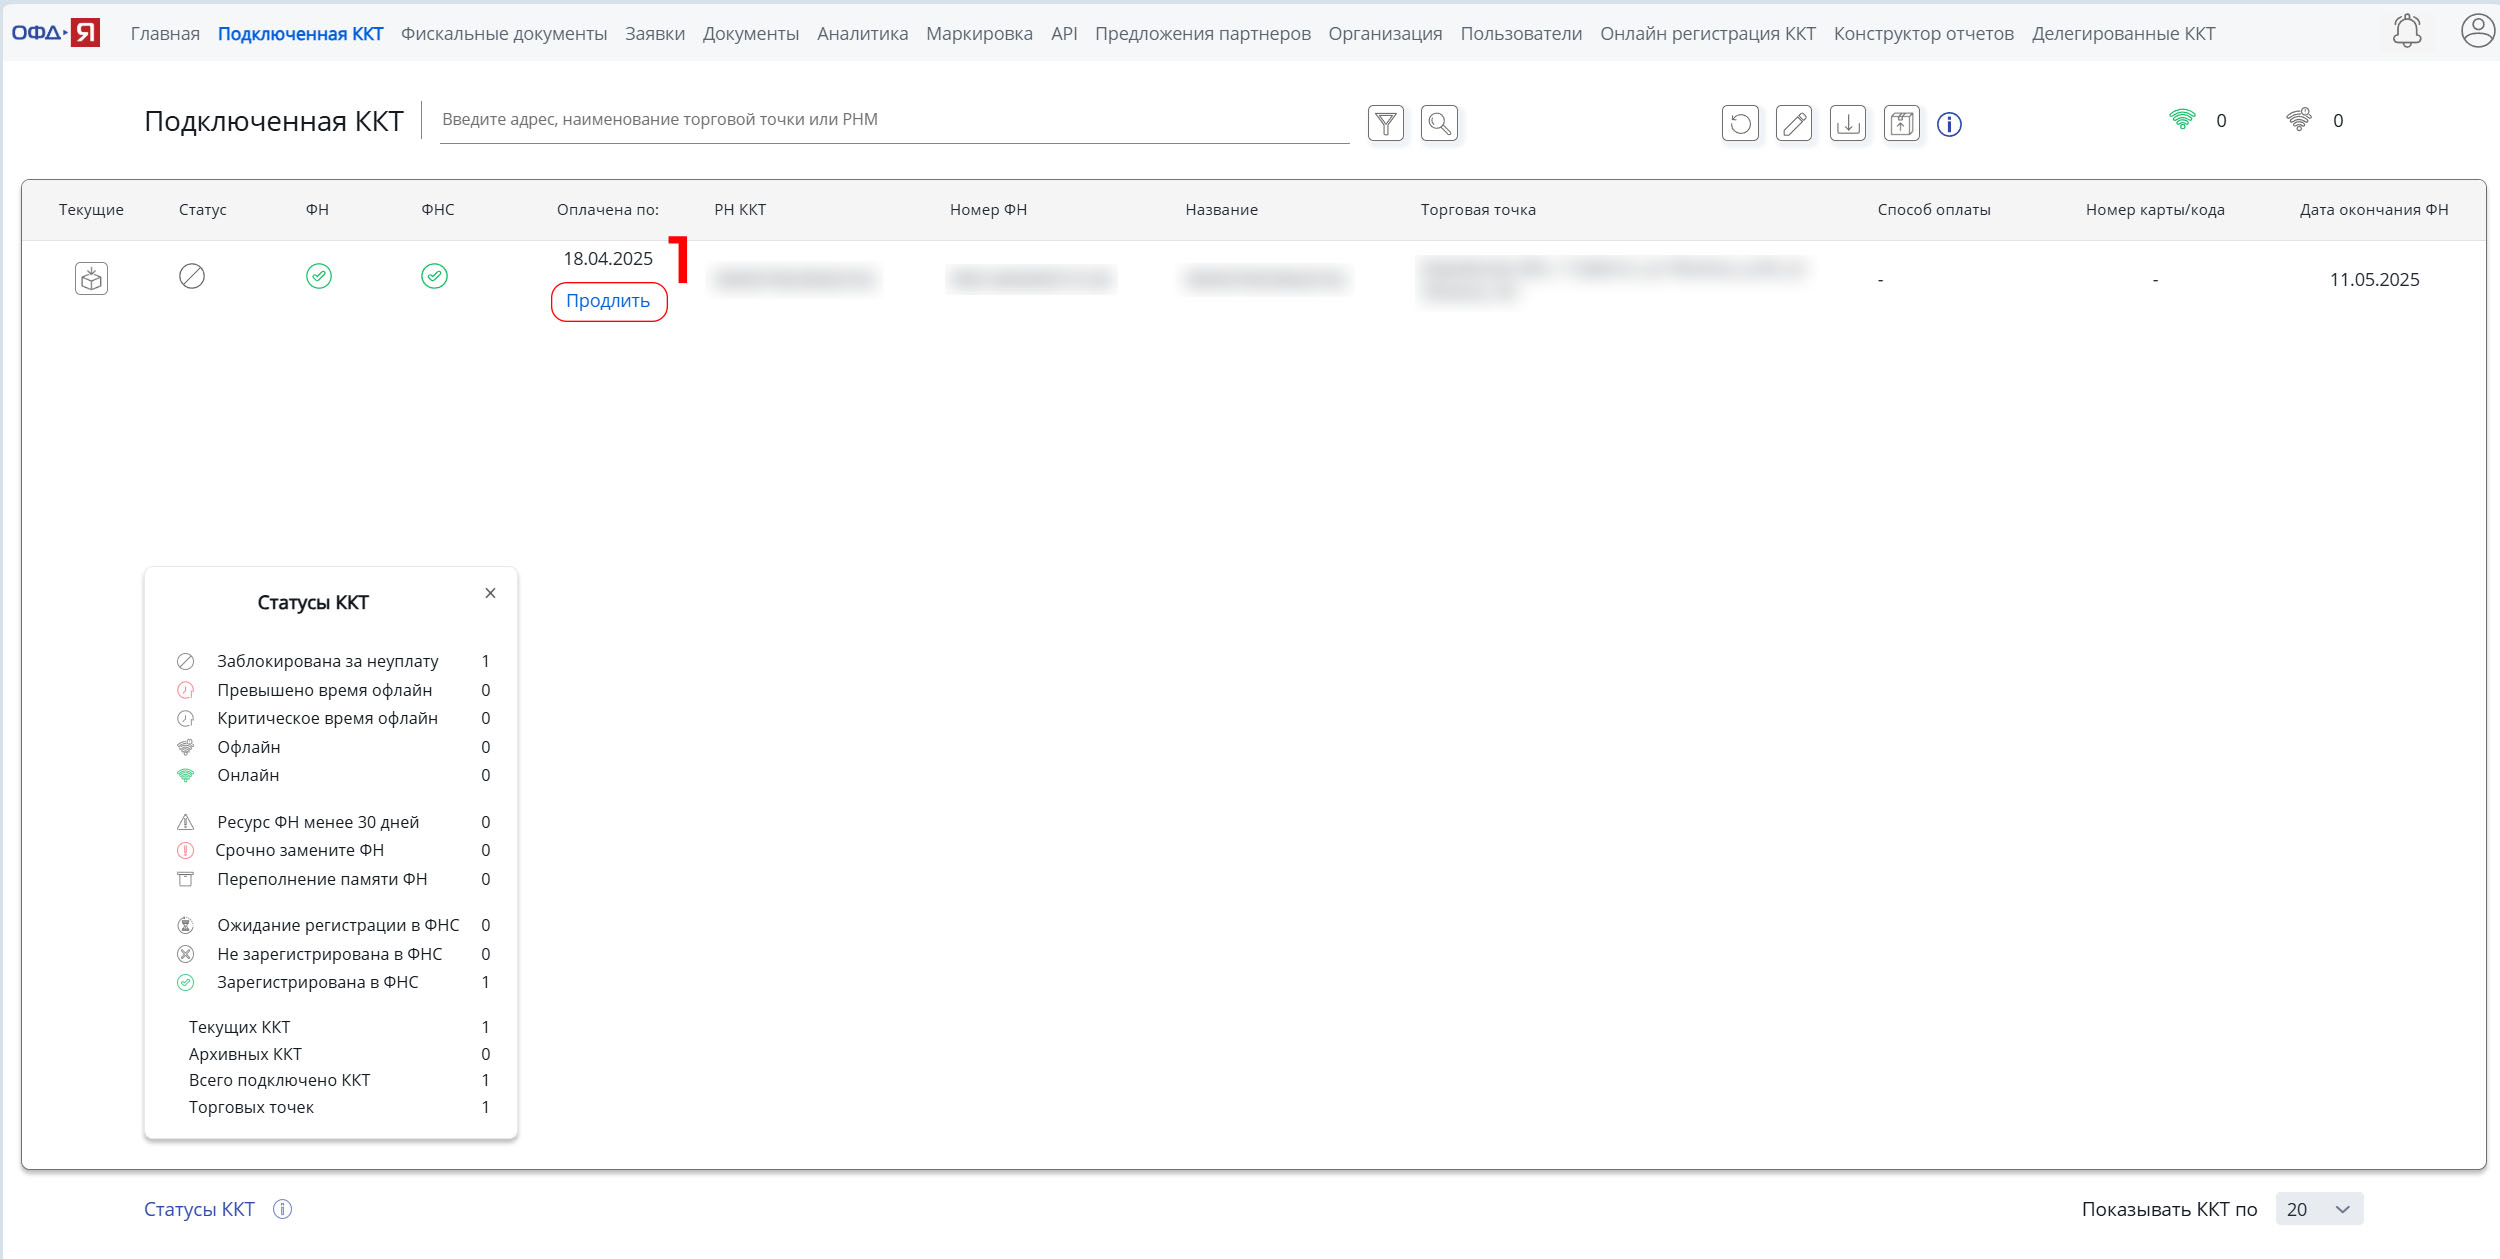Image resolution: width=2500 pixels, height=1259 pixels.
Task: Click the refresh arrow icon in toolbar
Action: 1740,123
